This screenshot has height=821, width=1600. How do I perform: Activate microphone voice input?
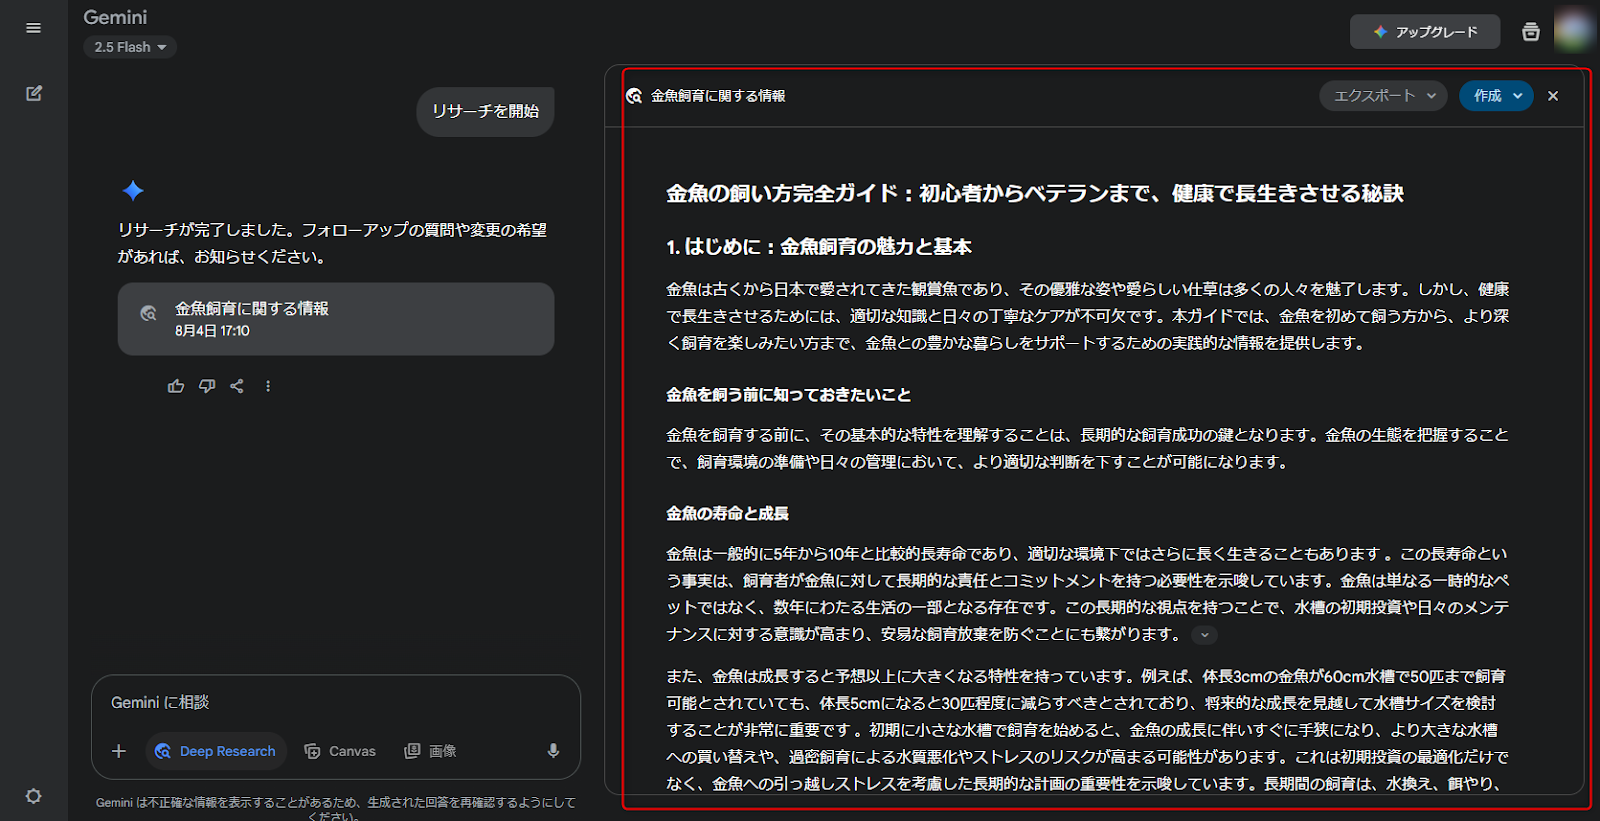pos(553,751)
